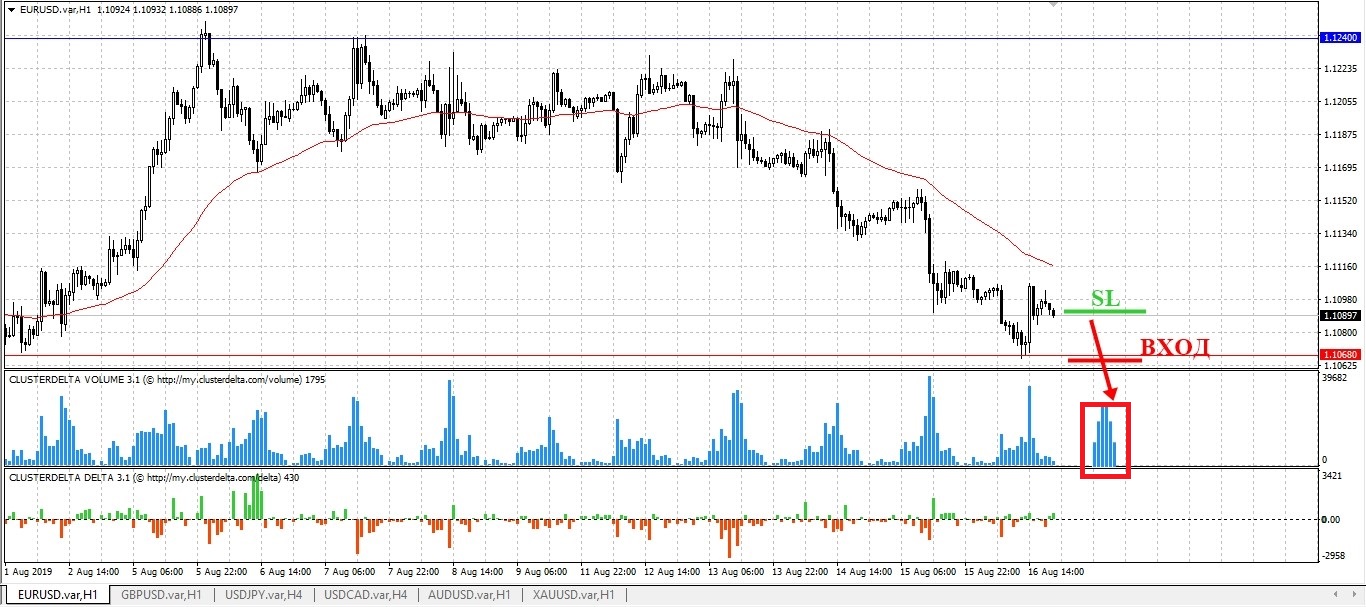Click the 1.12055 value on the price axis

[1339, 102]
